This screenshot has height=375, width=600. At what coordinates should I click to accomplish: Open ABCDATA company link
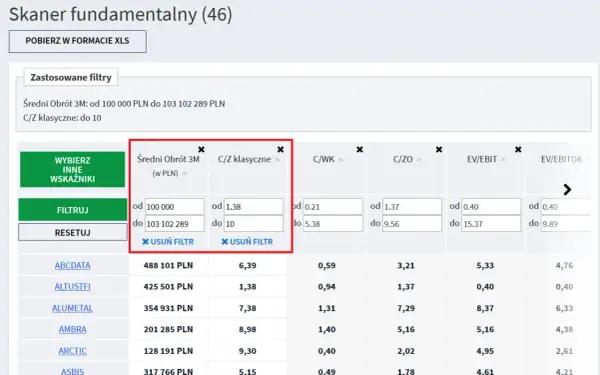tap(73, 265)
